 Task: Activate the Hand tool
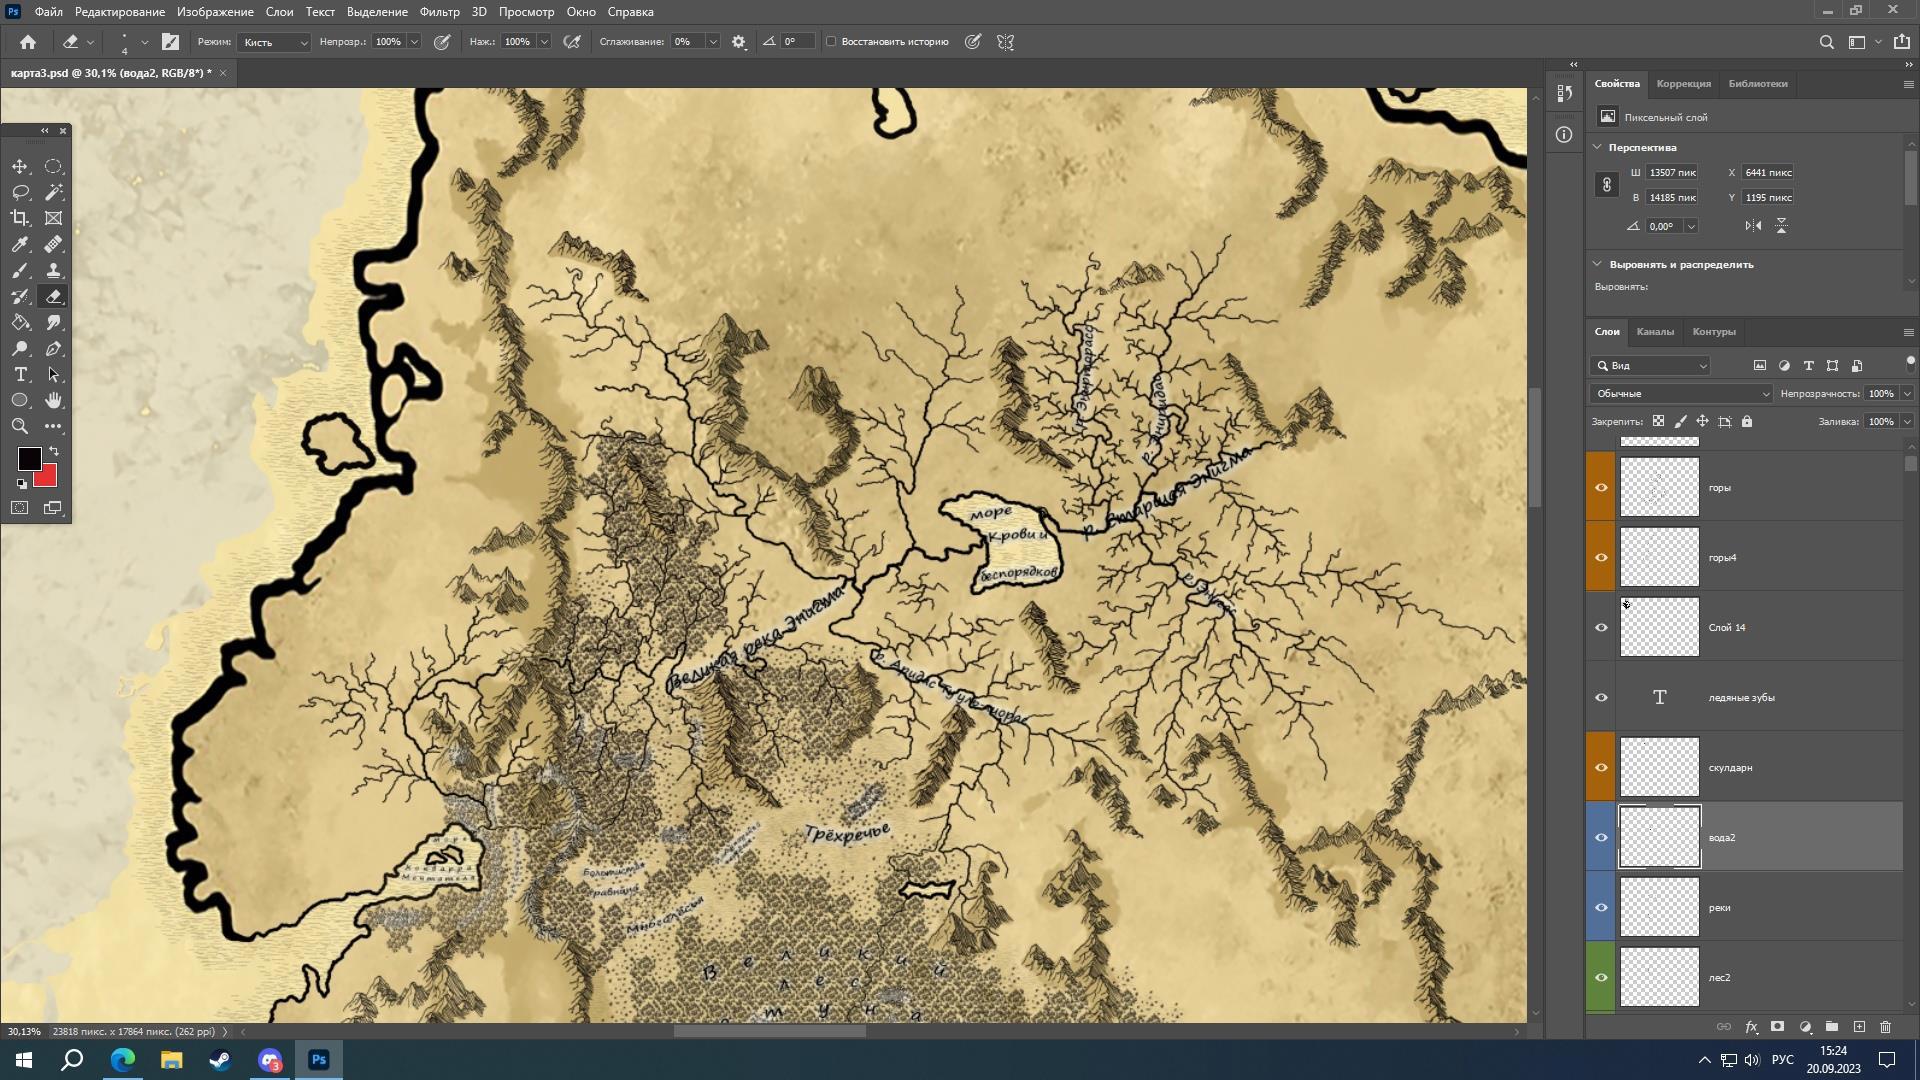click(54, 400)
